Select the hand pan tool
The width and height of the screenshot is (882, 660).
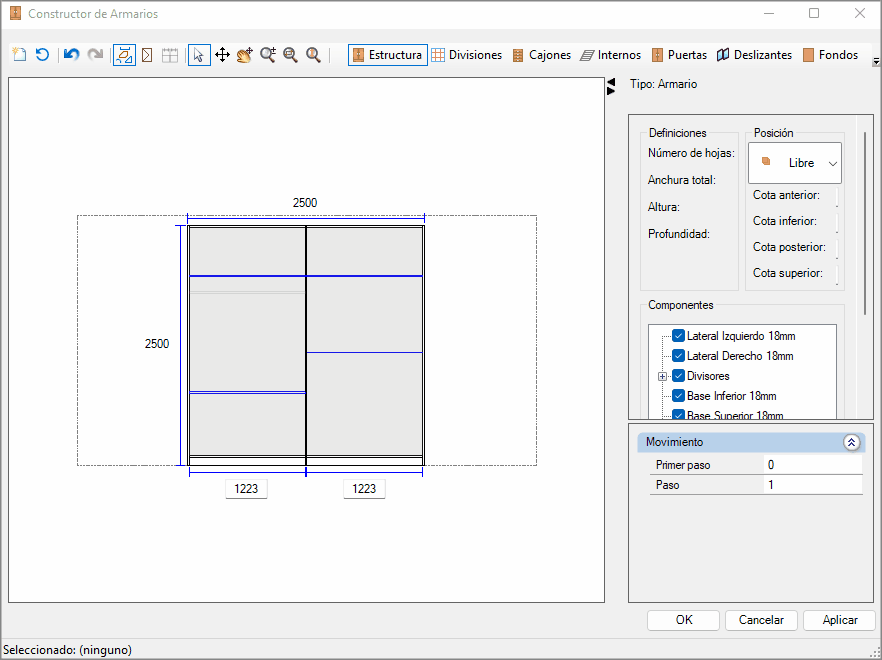[245, 55]
